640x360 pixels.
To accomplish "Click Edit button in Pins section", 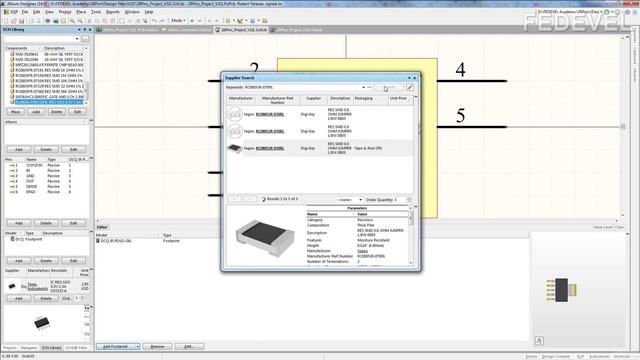I will coord(73,223).
